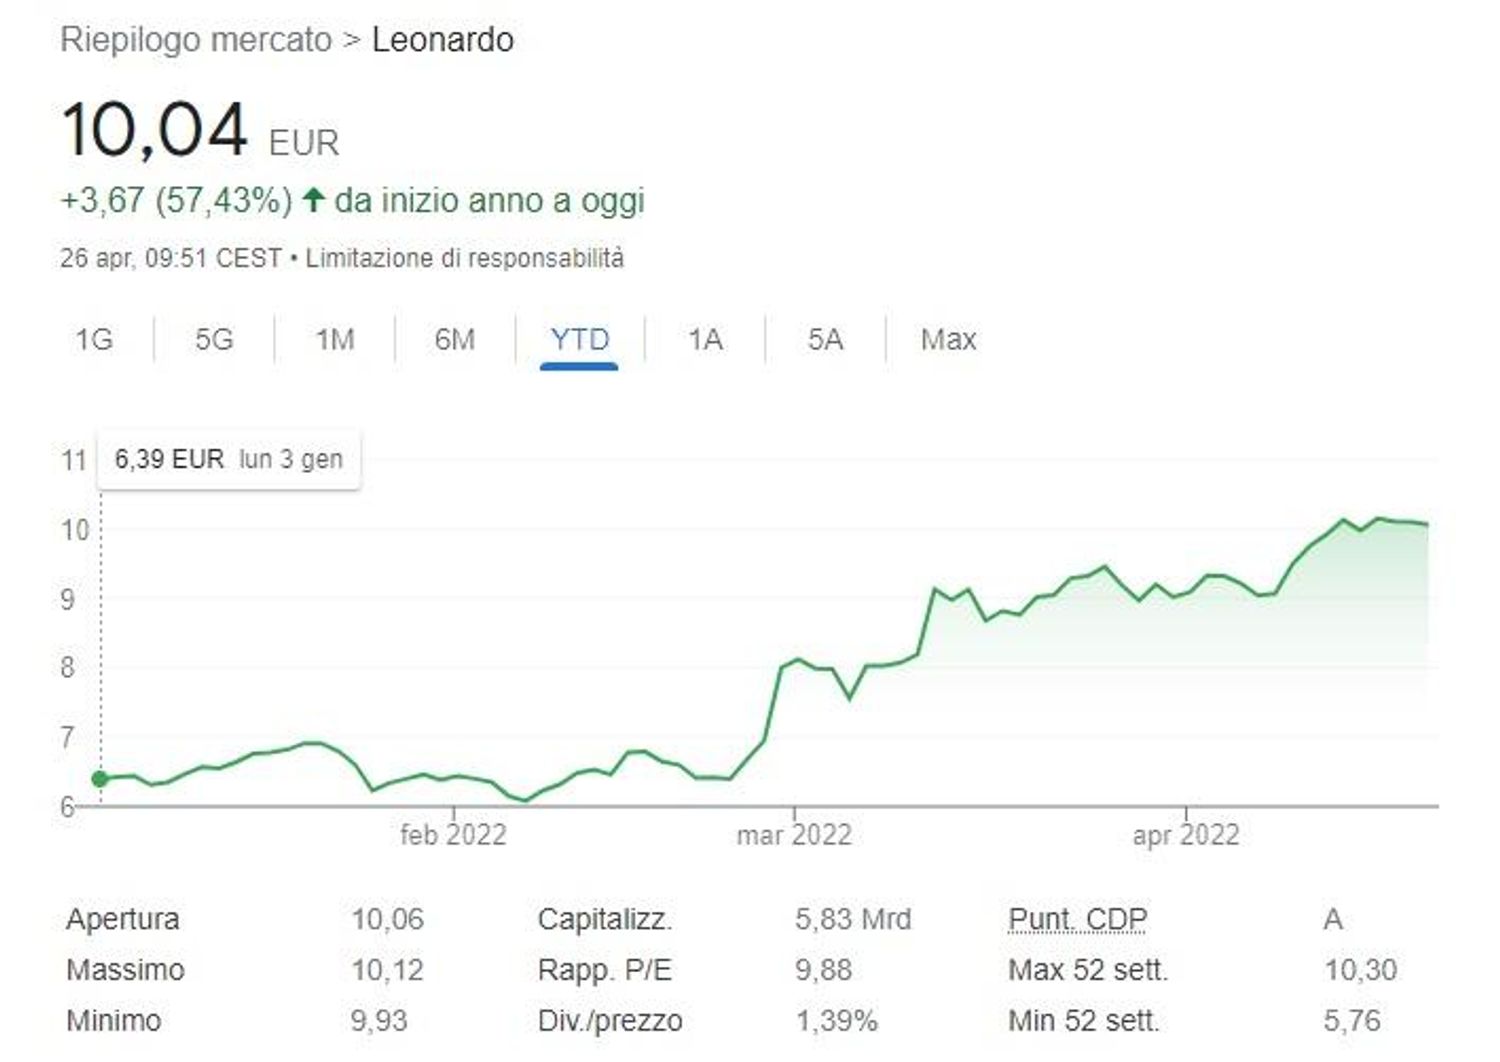Click the green start-point marker on chart
The image size is (1500, 1062).
tap(99, 779)
